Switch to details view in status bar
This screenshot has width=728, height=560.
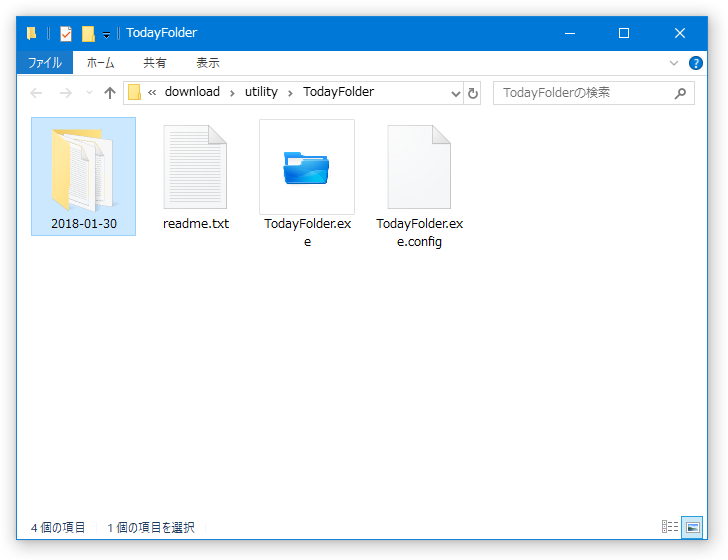(670, 527)
